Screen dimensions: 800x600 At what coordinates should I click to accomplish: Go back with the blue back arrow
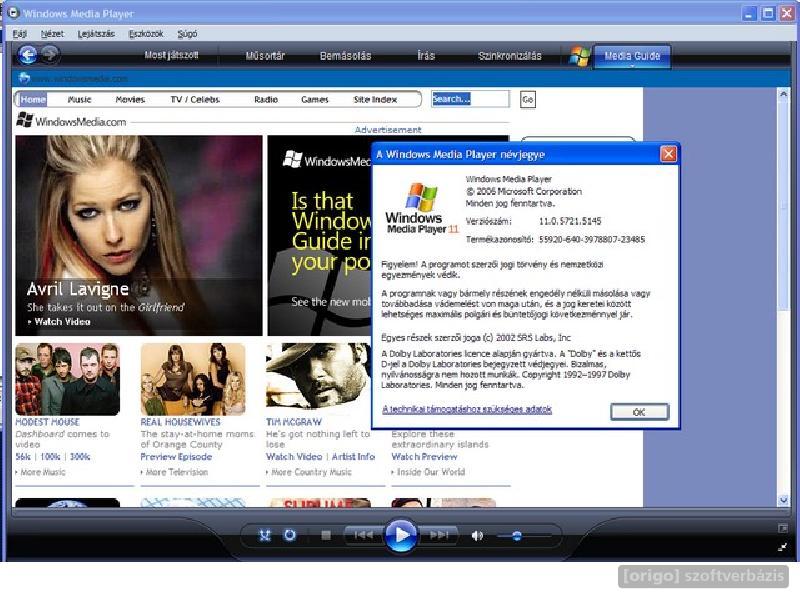click(x=28, y=55)
